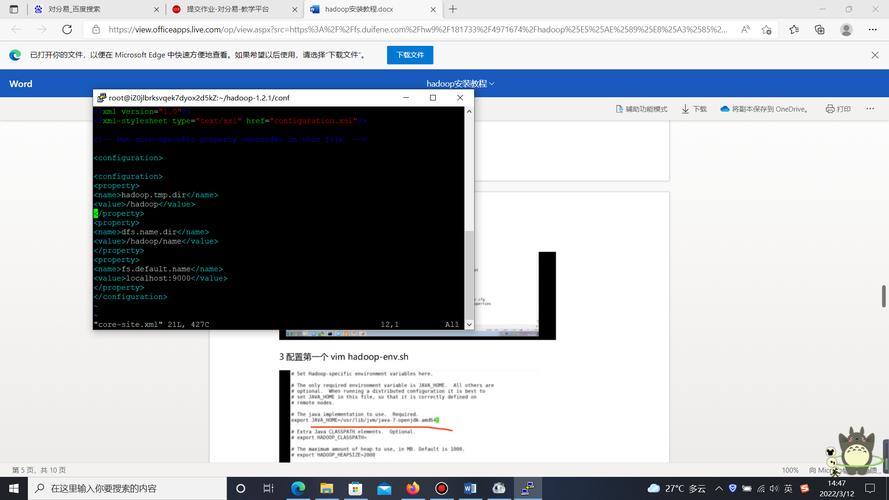Open the 27°C 多云 weather widget
The image size is (889, 500).
tap(677, 488)
